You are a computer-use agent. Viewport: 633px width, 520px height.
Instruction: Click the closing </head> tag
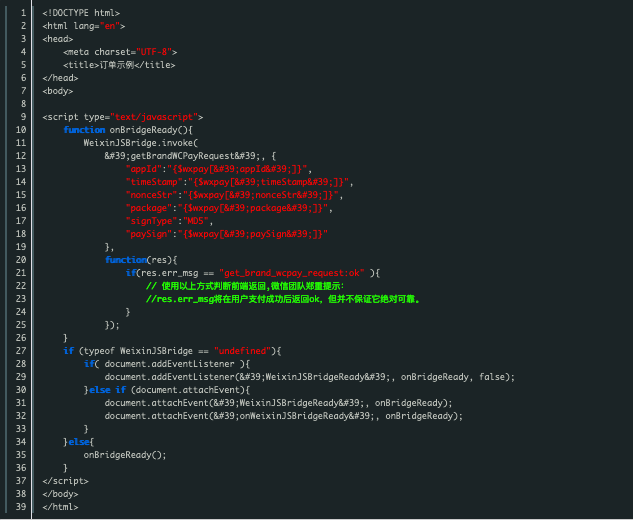pos(60,78)
